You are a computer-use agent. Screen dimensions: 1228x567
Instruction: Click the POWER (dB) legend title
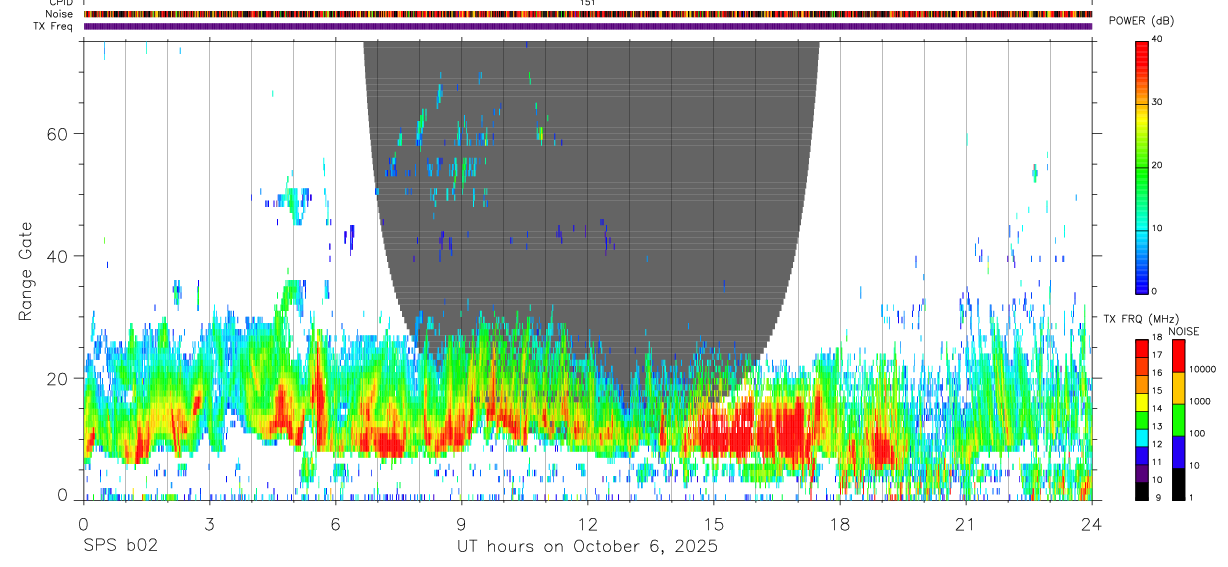click(x=1141, y=21)
